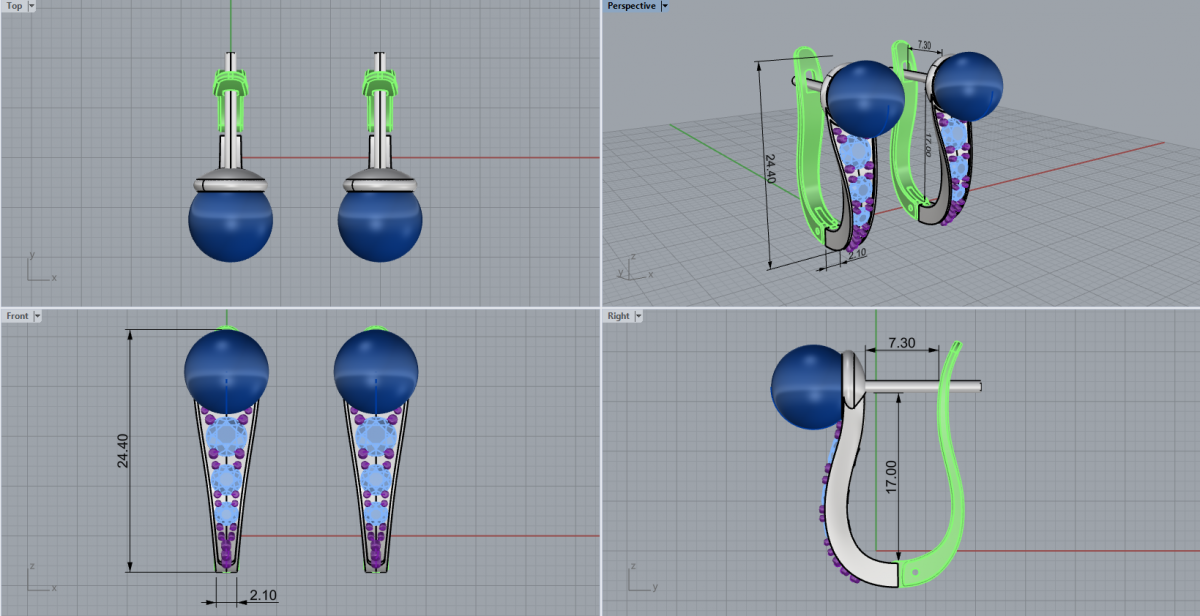The image size is (1200, 616).
Task: Select the 2.10 dimension text in Front view
Action: 263,595
